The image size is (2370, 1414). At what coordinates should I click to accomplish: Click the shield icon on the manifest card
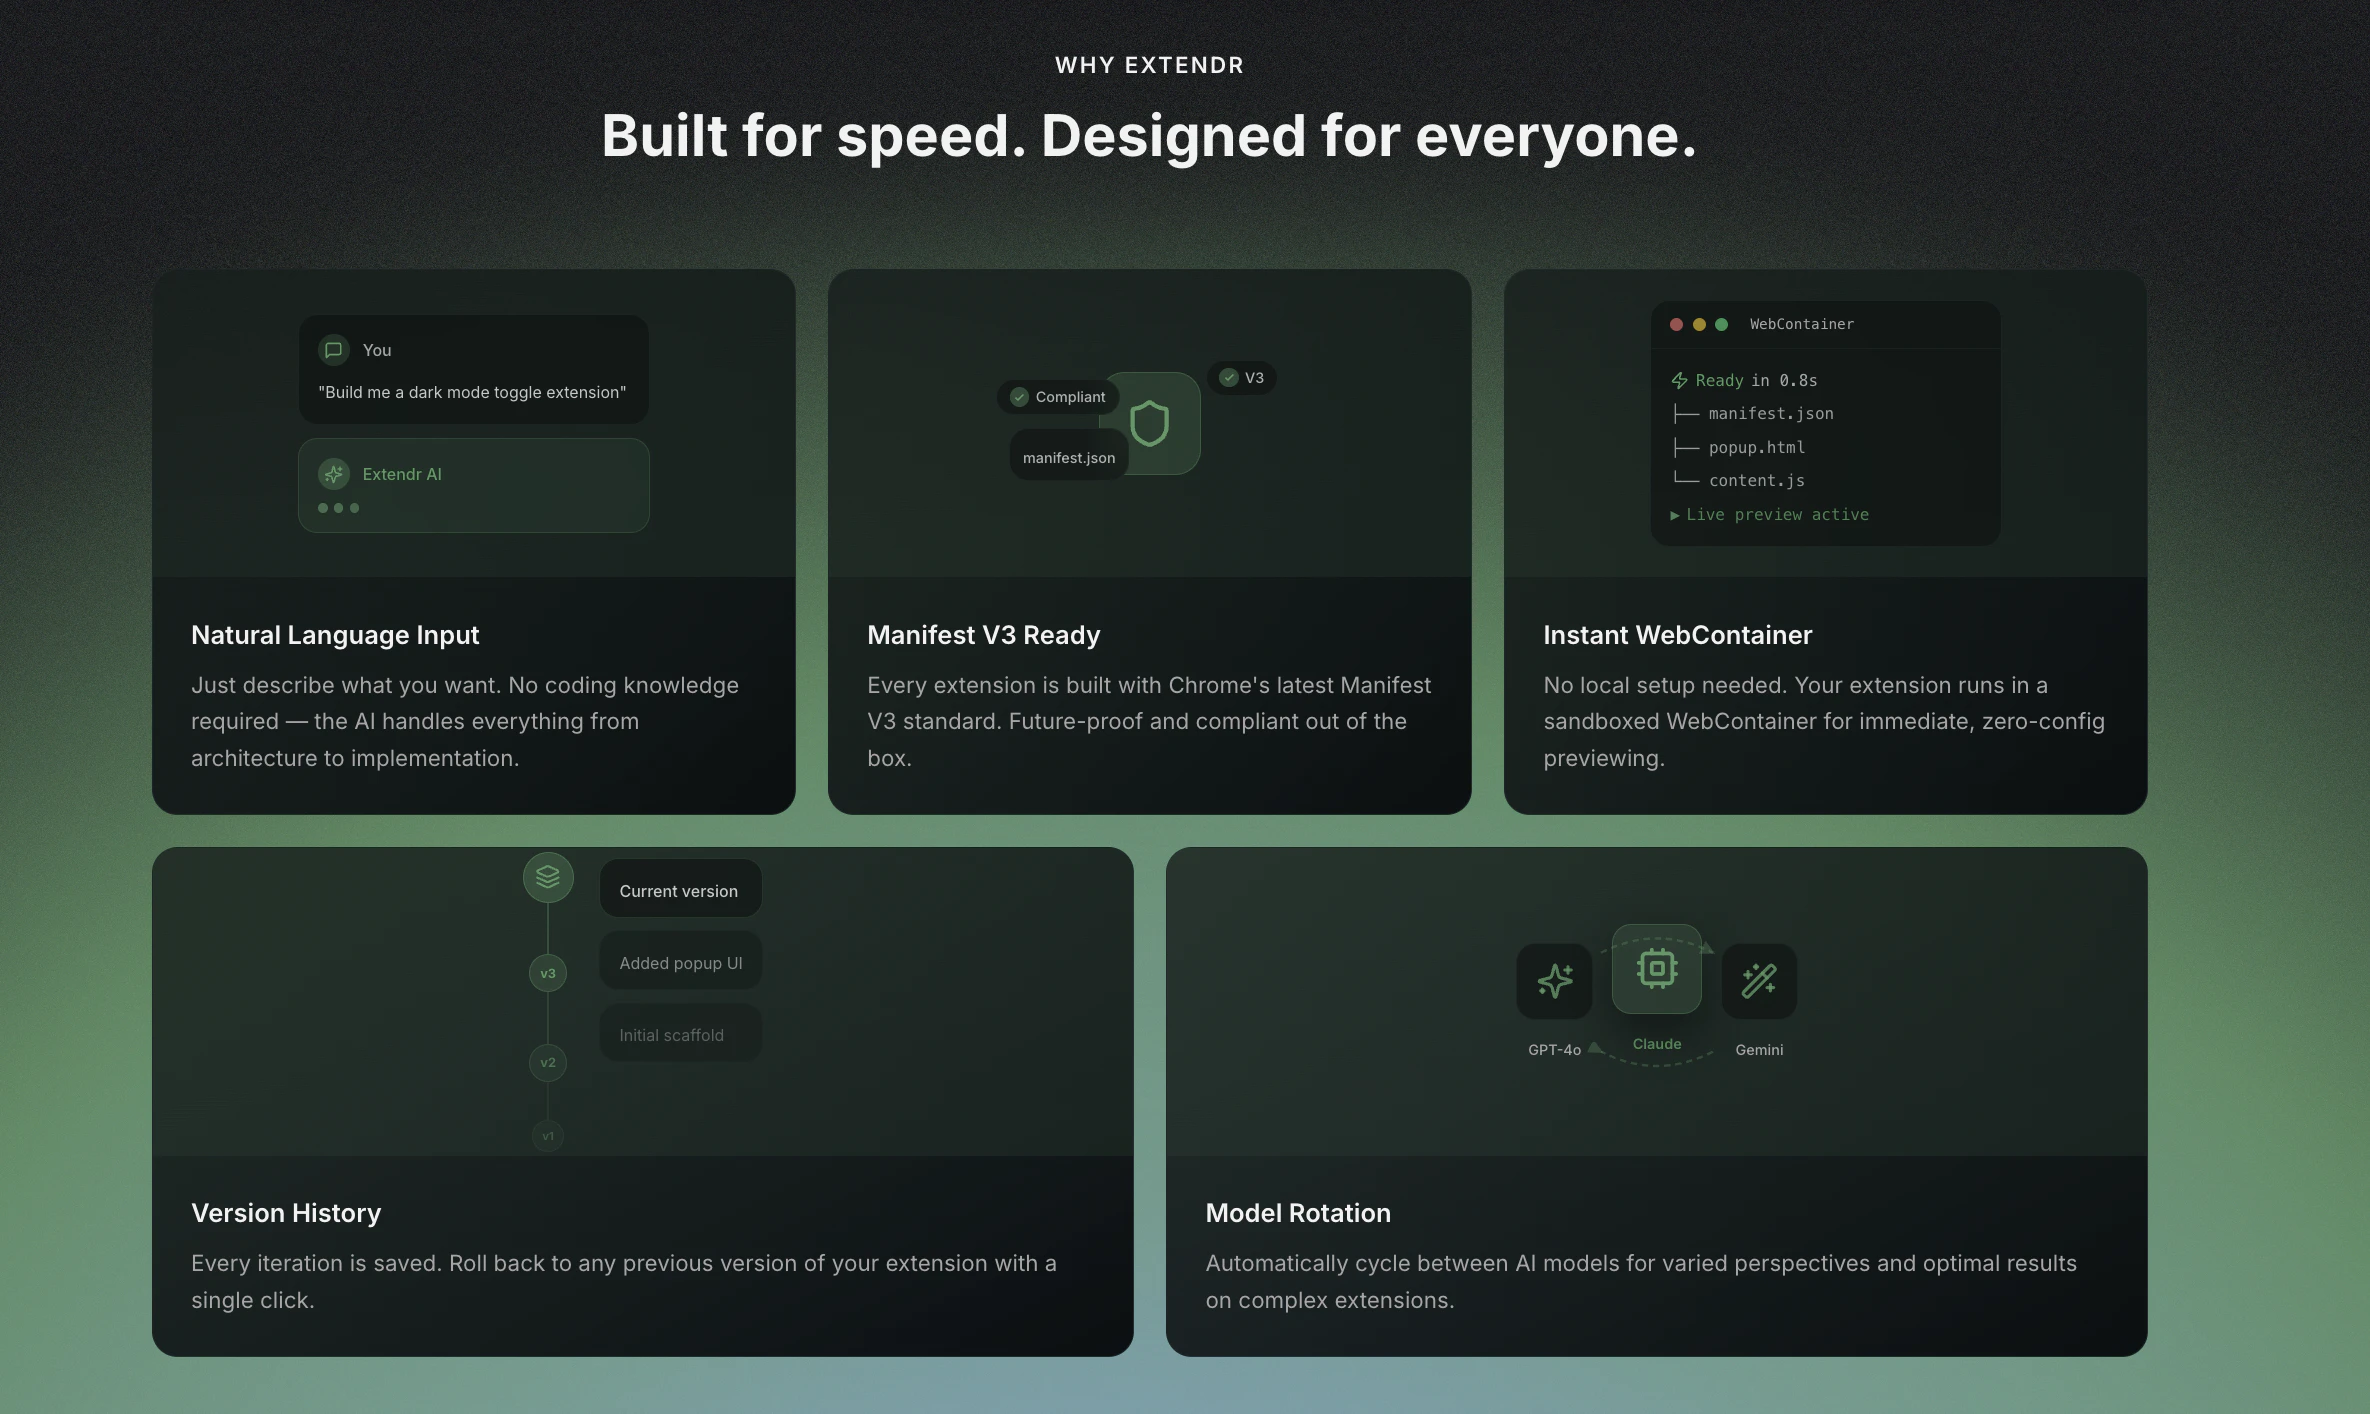coord(1149,423)
